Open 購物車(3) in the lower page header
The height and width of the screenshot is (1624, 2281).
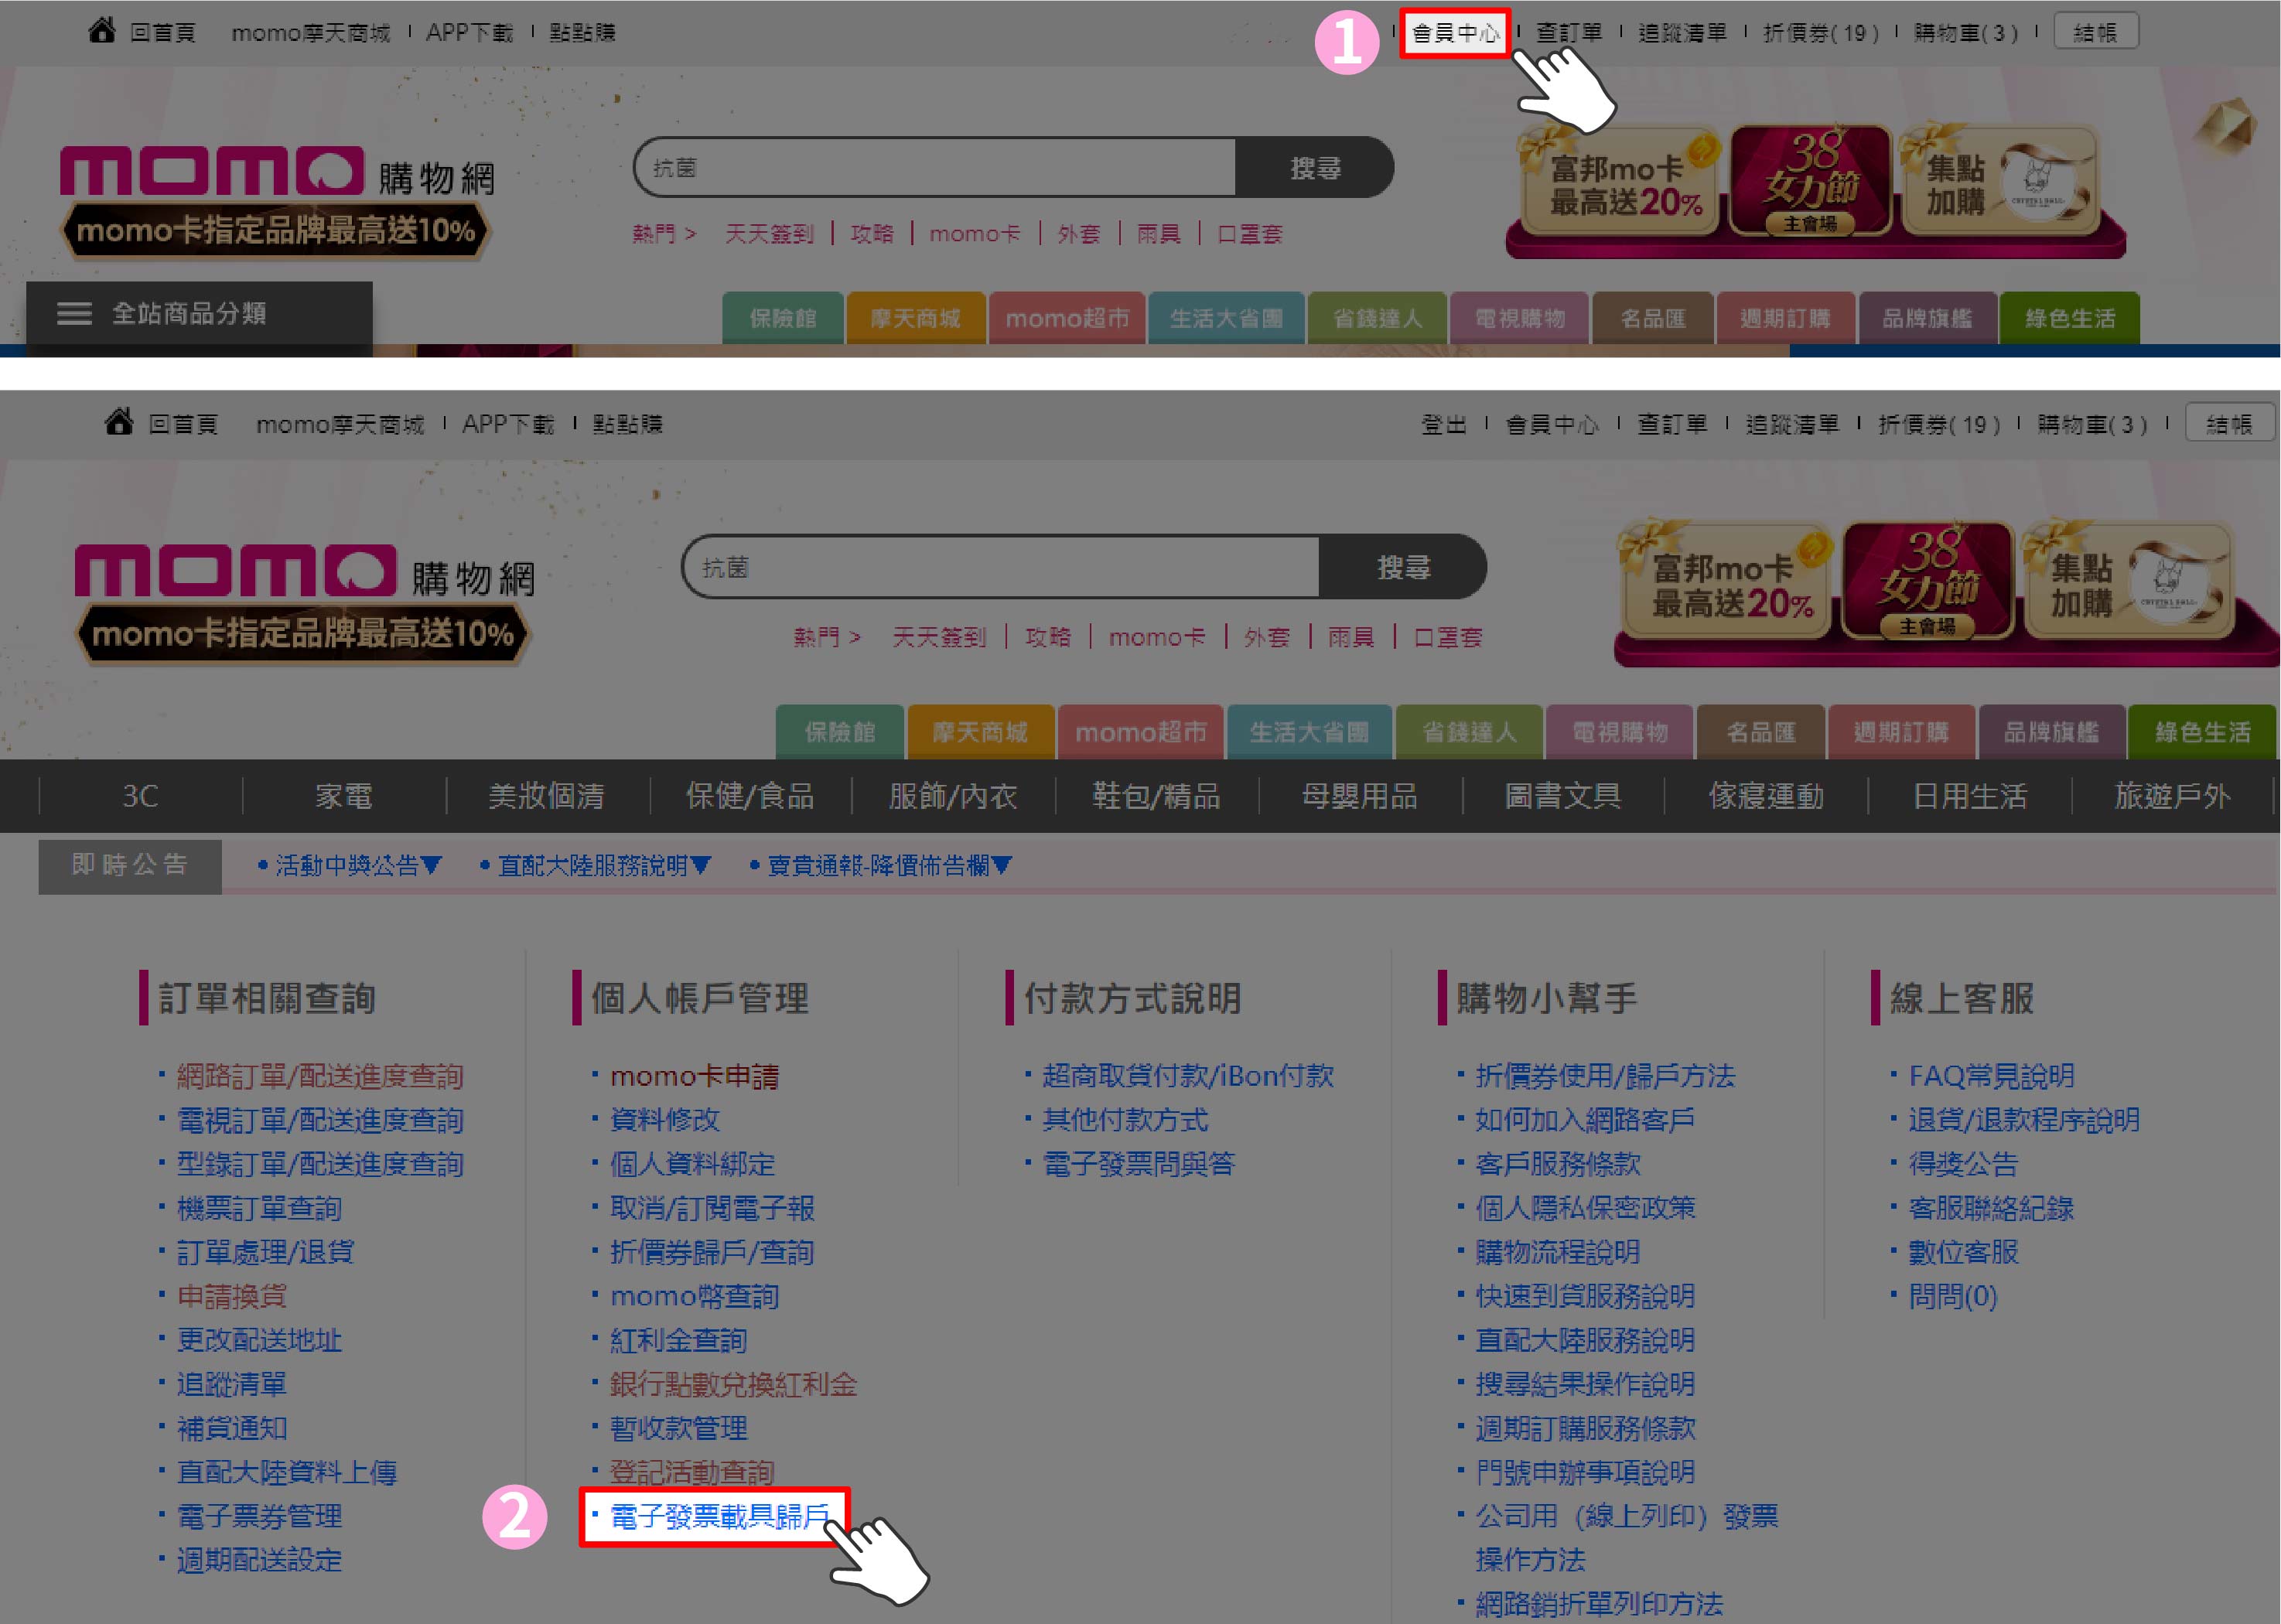tap(2092, 425)
